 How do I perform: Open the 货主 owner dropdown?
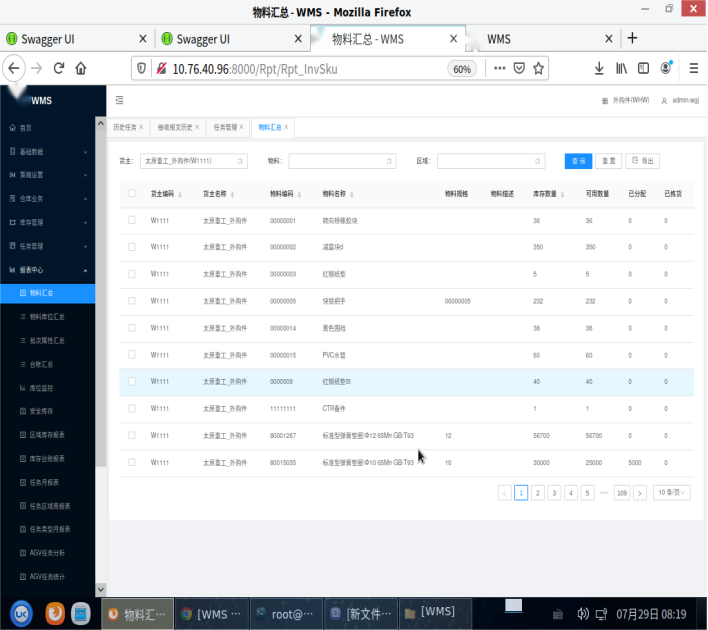pyautogui.click(x=194, y=161)
